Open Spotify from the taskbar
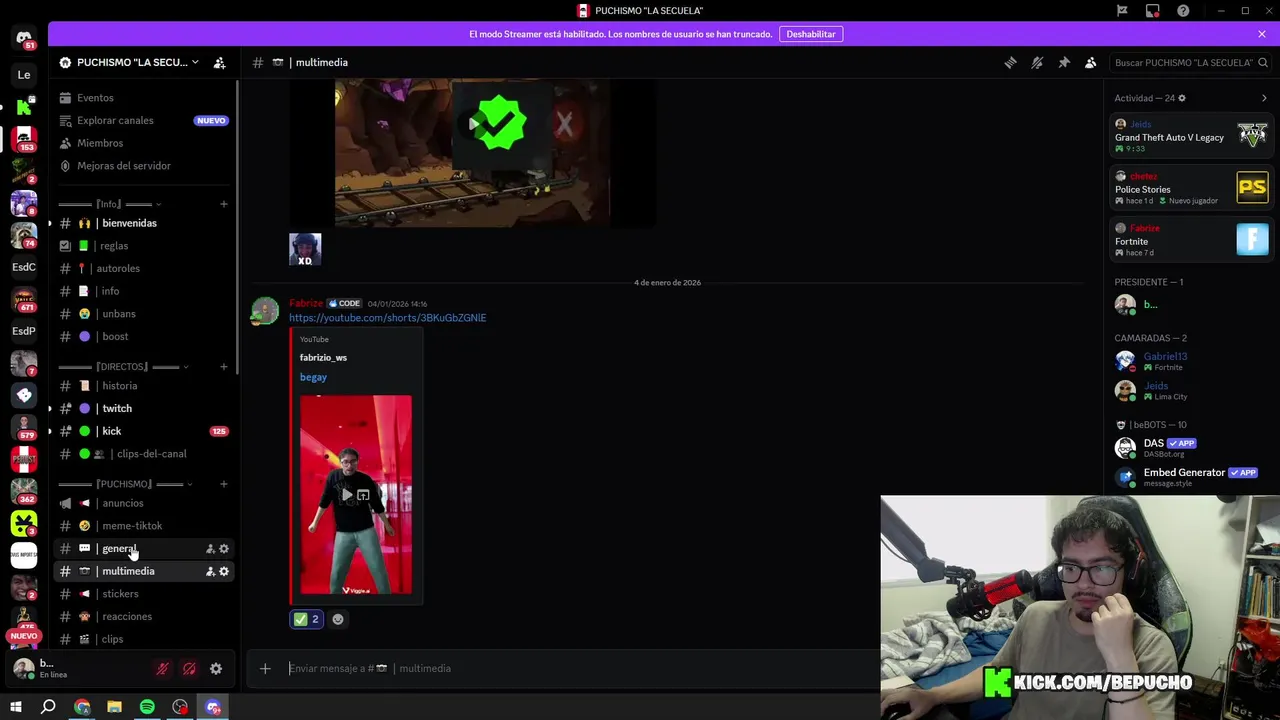The width and height of the screenshot is (1280, 720). tap(147, 707)
